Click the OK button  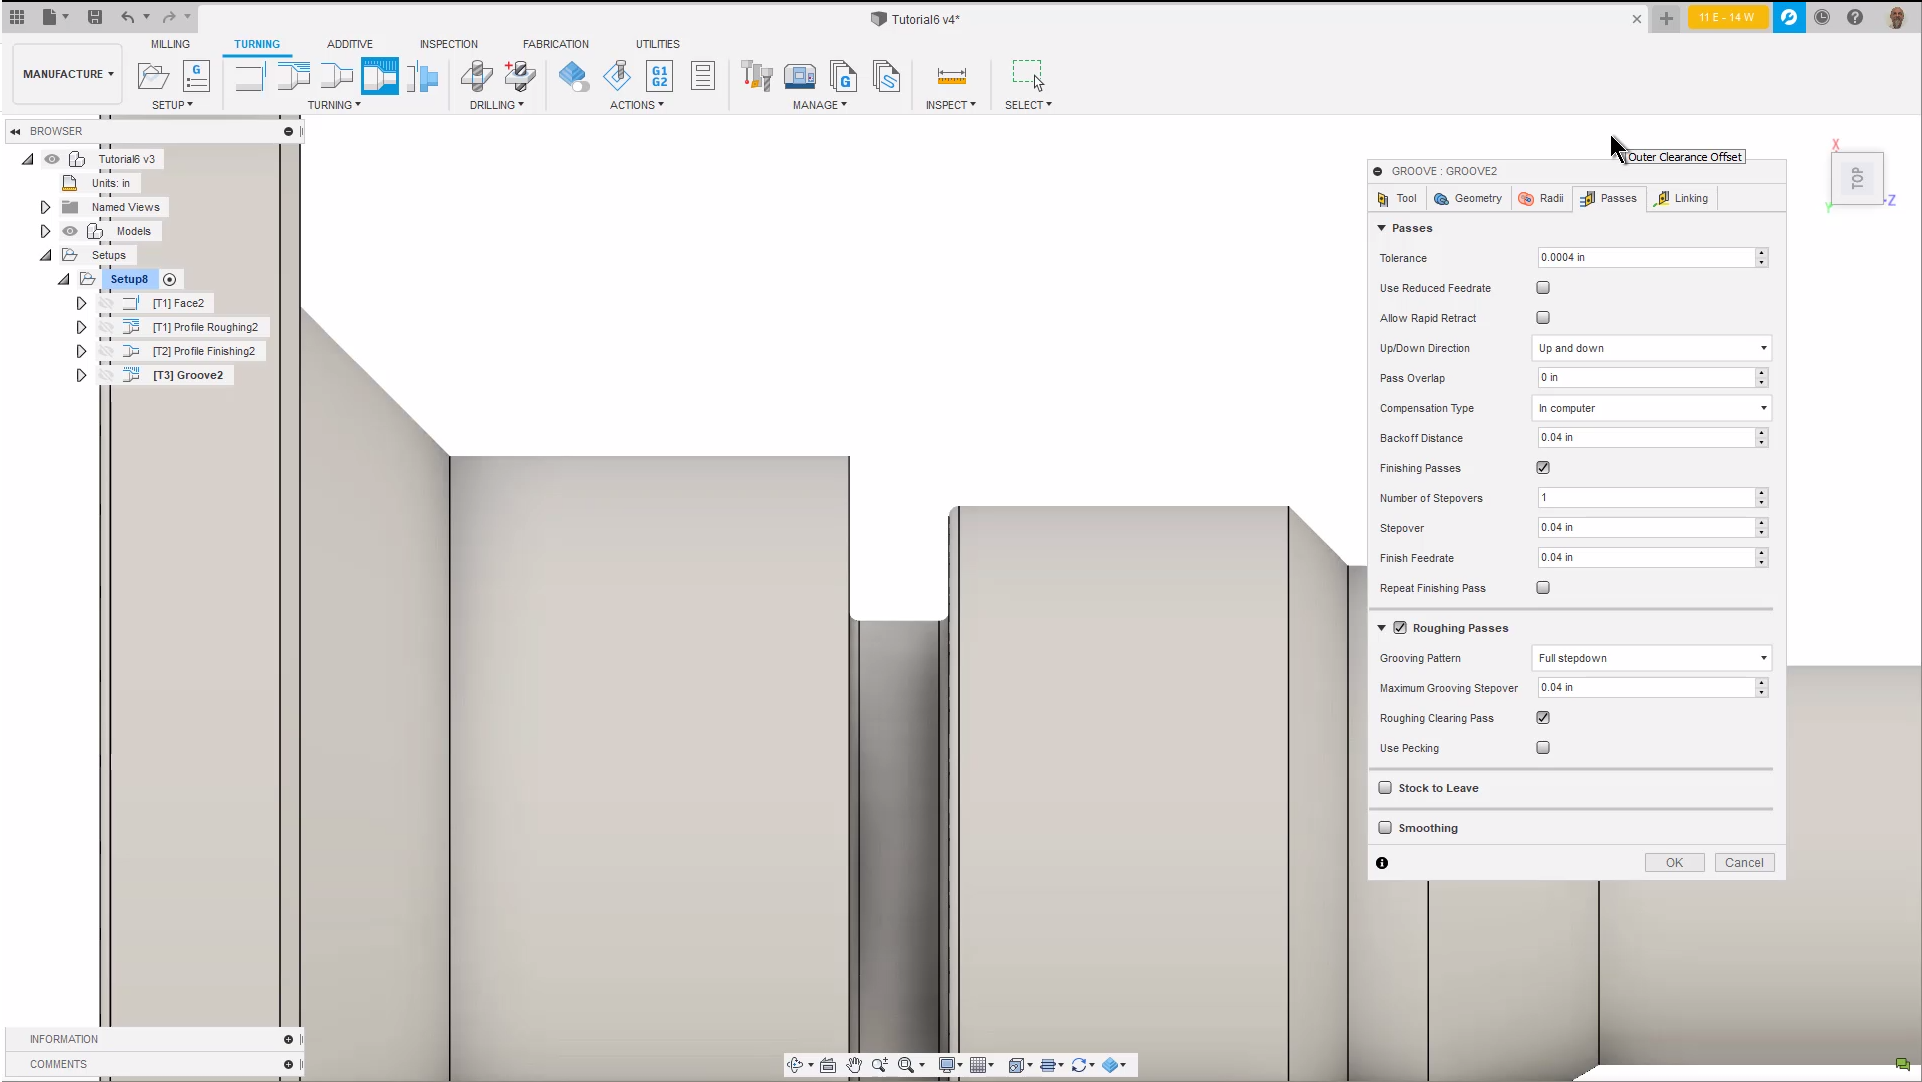click(1674, 863)
